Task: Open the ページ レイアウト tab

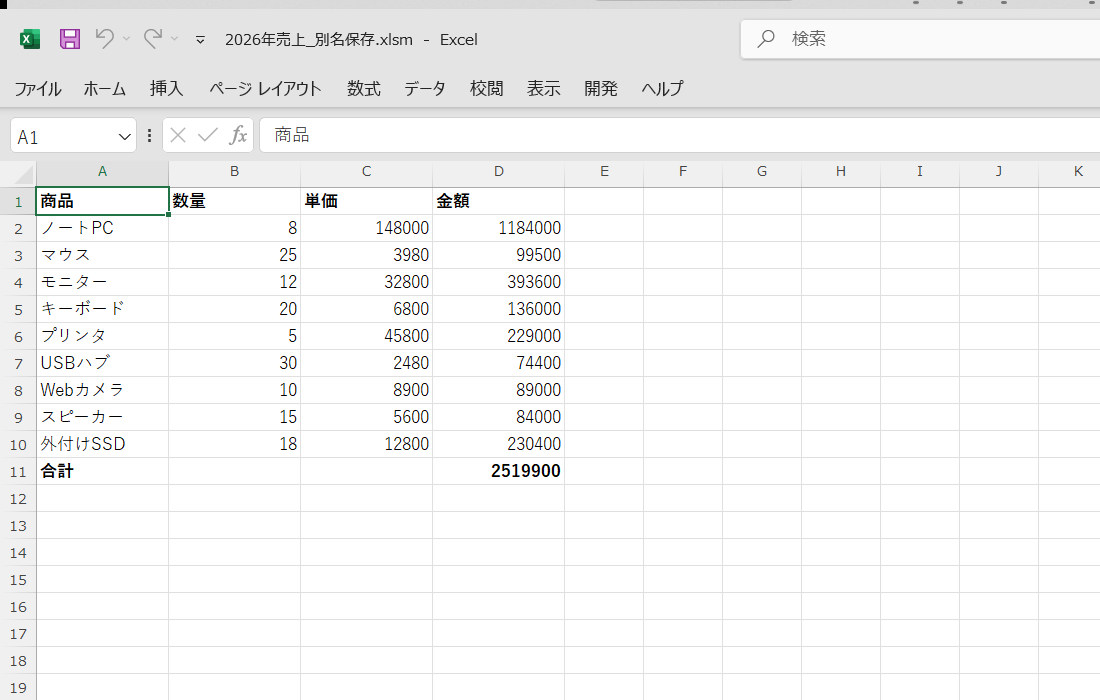Action: (265, 88)
